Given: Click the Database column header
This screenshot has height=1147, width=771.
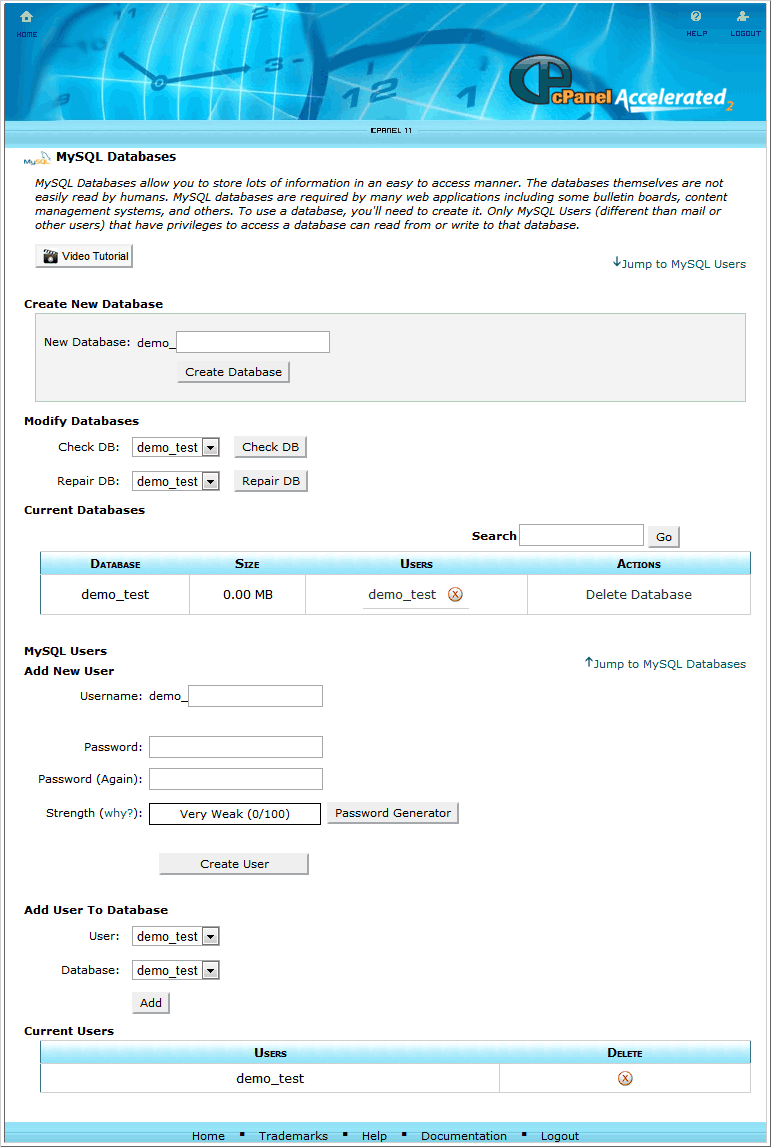Looking at the screenshot, I should 115,563.
